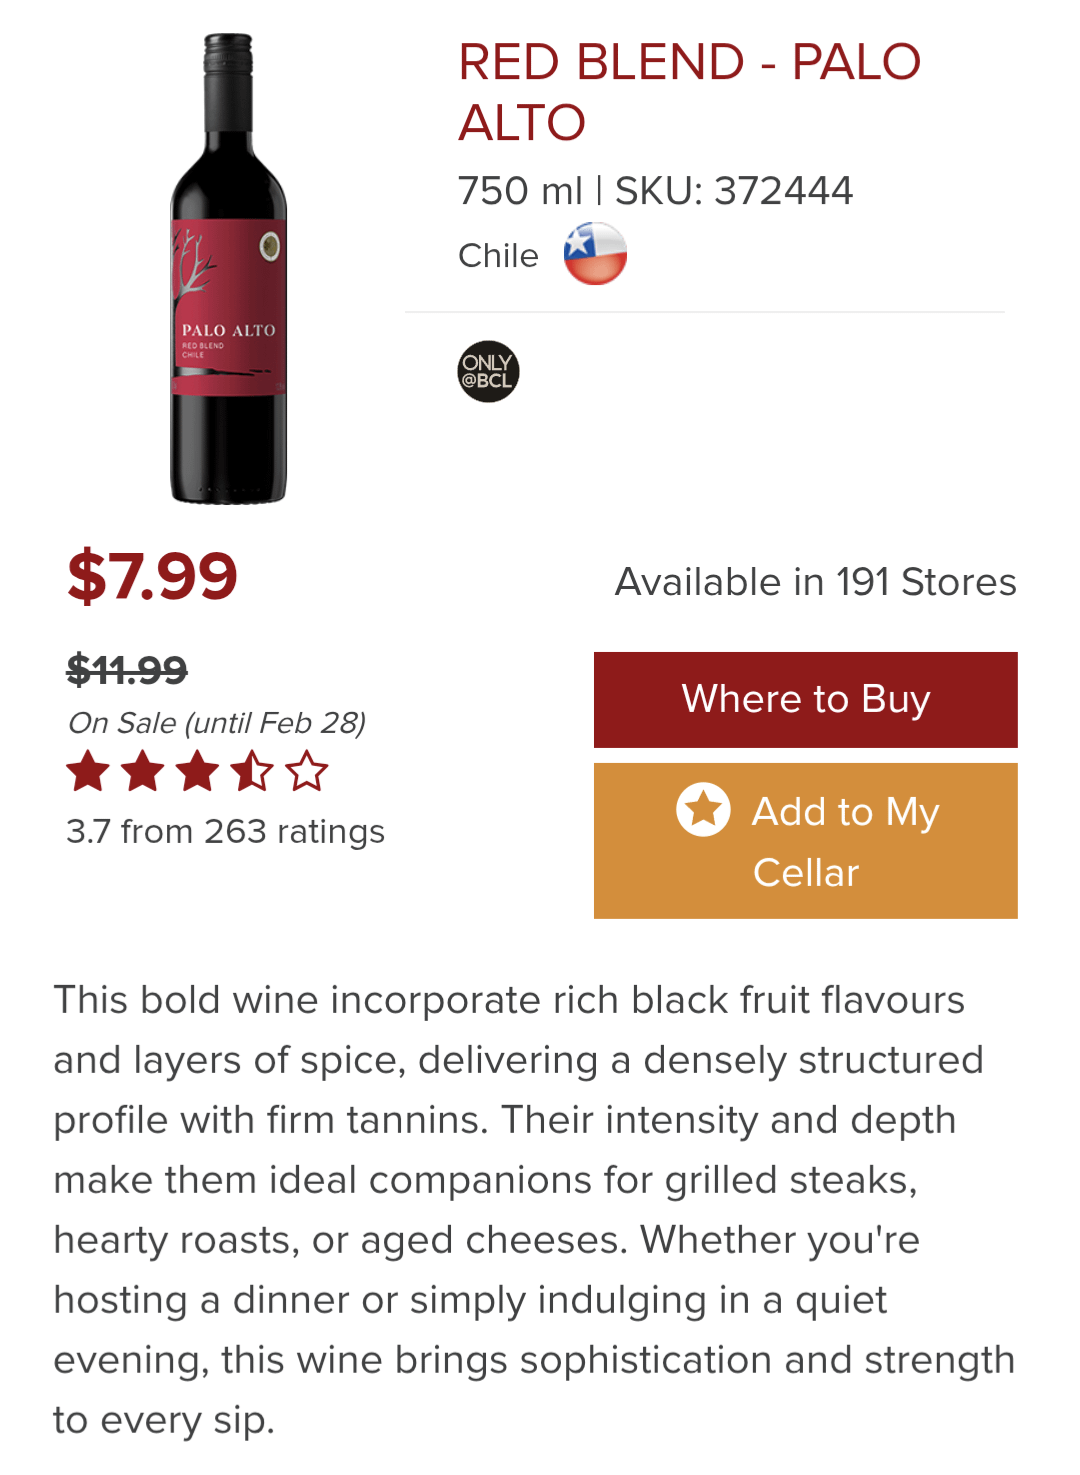Open the 3.7 from 263 ratings link
This screenshot has width=1080, height=1475.
(x=225, y=832)
